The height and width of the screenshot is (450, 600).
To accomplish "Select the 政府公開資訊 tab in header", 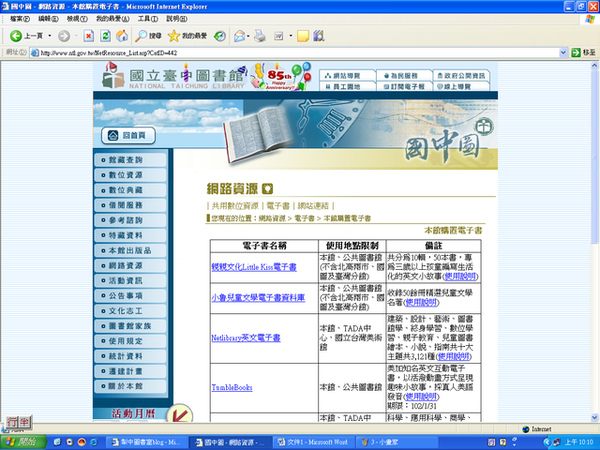I will click(461, 75).
